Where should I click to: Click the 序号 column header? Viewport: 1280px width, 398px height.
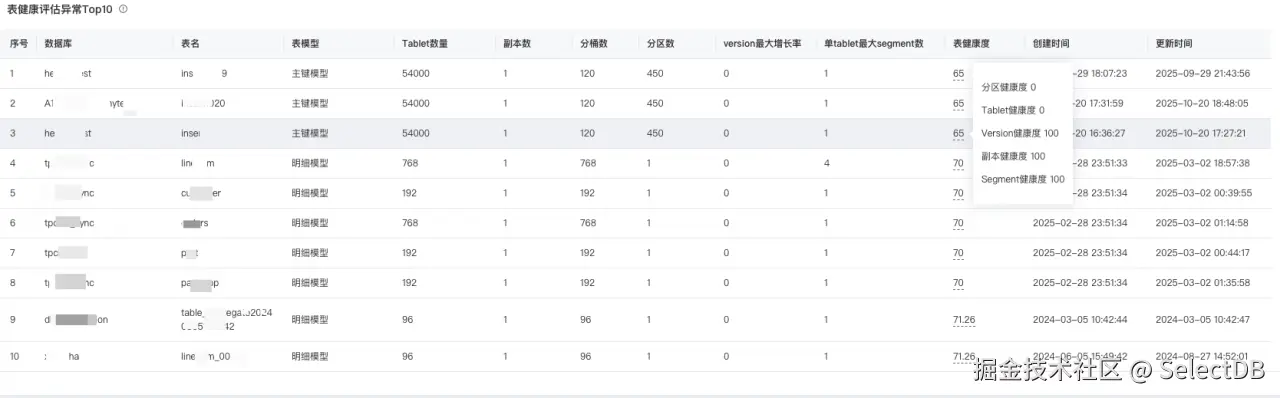[x=19, y=44]
